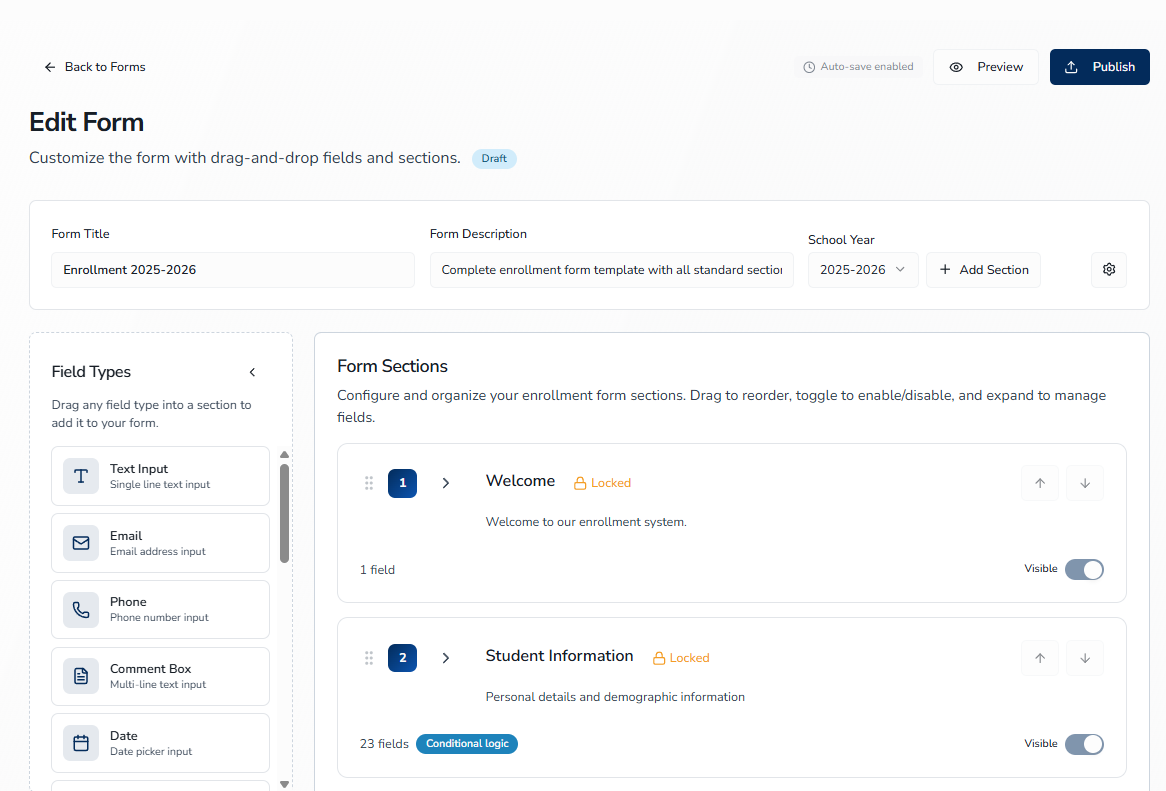Image resolution: width=1166 pixels, height=791 pixels.
Task: Click 'Personal details and demographic information' text
Action: coord(615,697)
